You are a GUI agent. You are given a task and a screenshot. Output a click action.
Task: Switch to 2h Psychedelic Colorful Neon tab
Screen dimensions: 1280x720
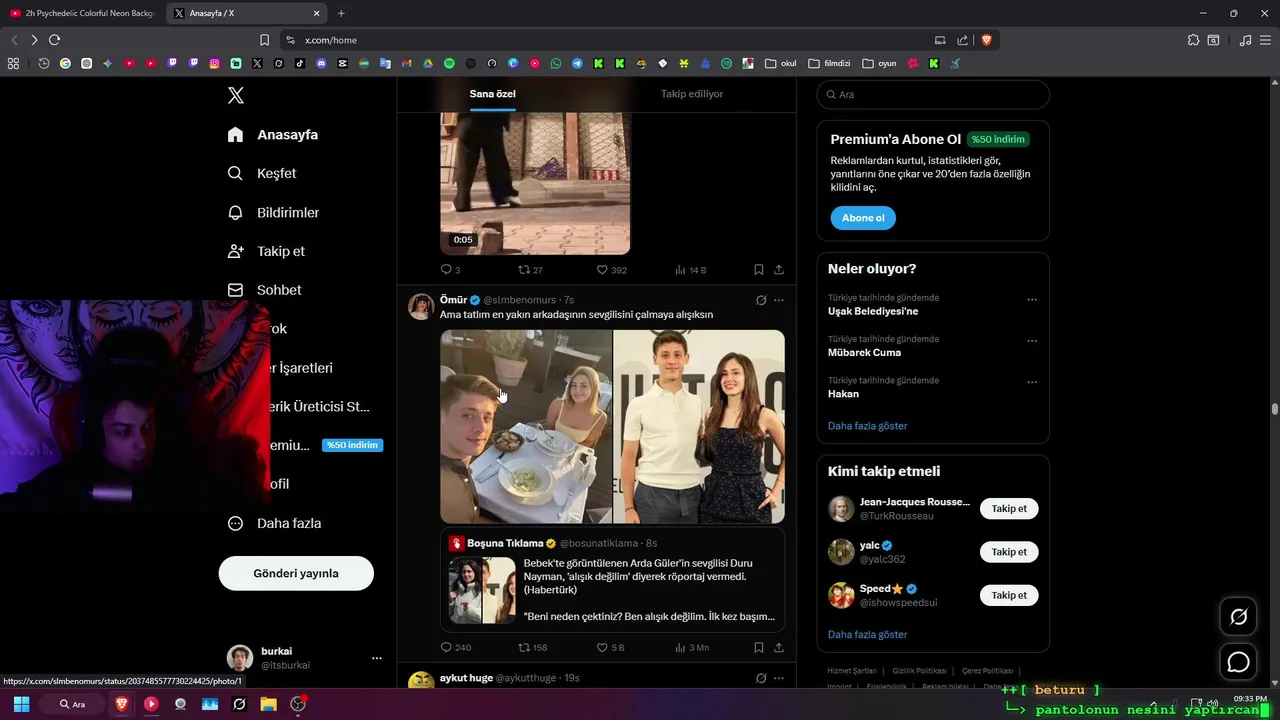click(82, 13)
